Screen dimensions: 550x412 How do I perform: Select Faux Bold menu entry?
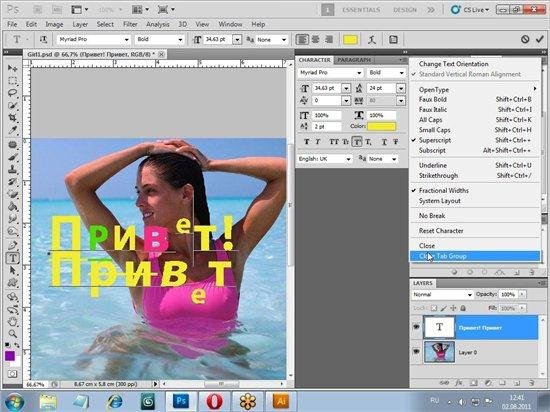click(475, 99)
